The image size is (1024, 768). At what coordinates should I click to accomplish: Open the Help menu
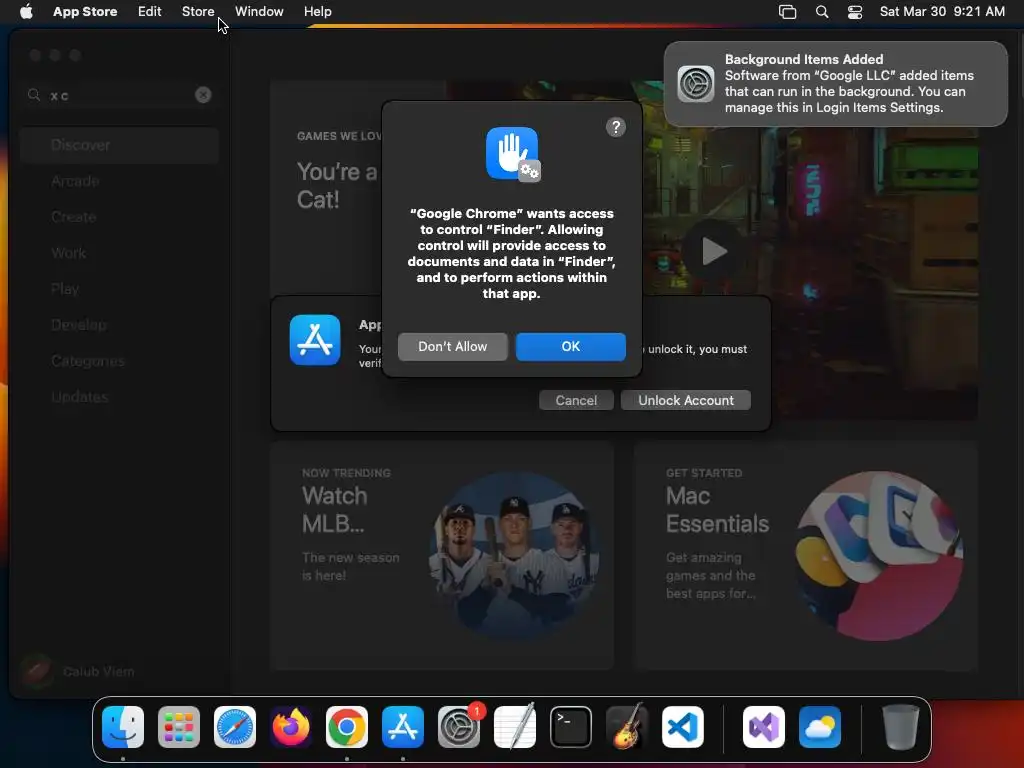click(x=317, y=11)
